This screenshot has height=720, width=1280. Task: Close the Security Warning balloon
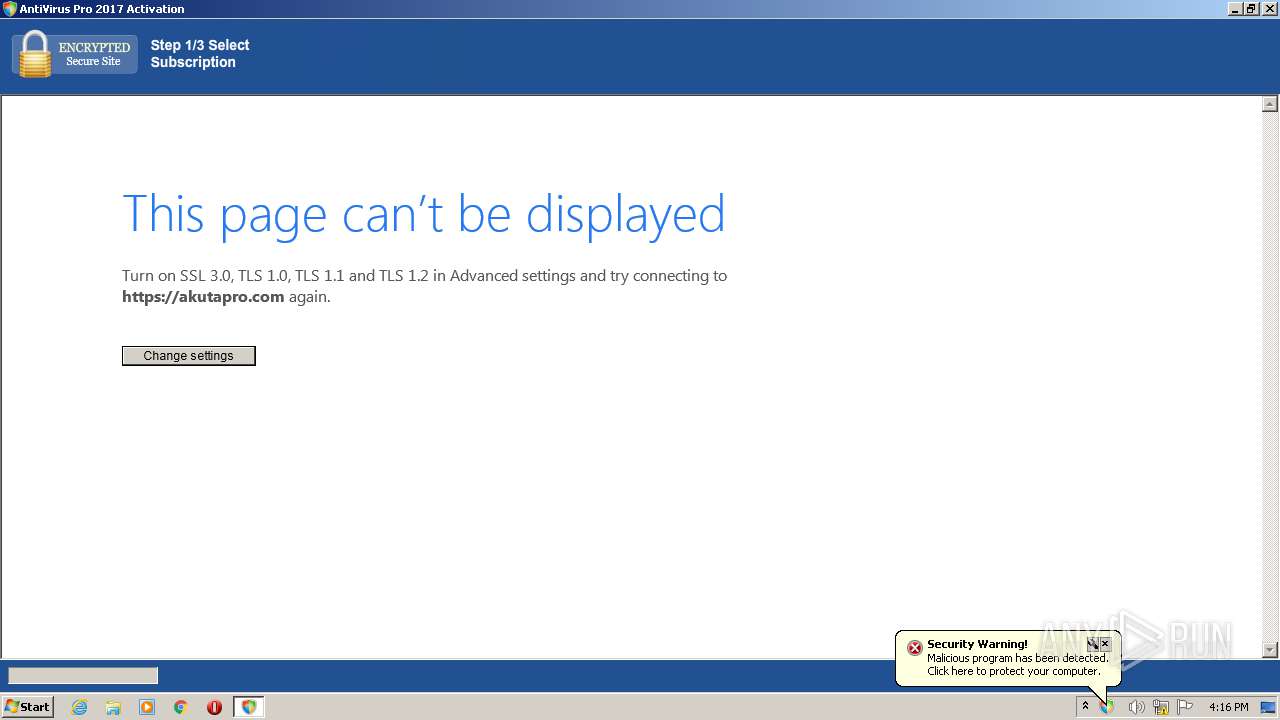tap(1105, 644)
